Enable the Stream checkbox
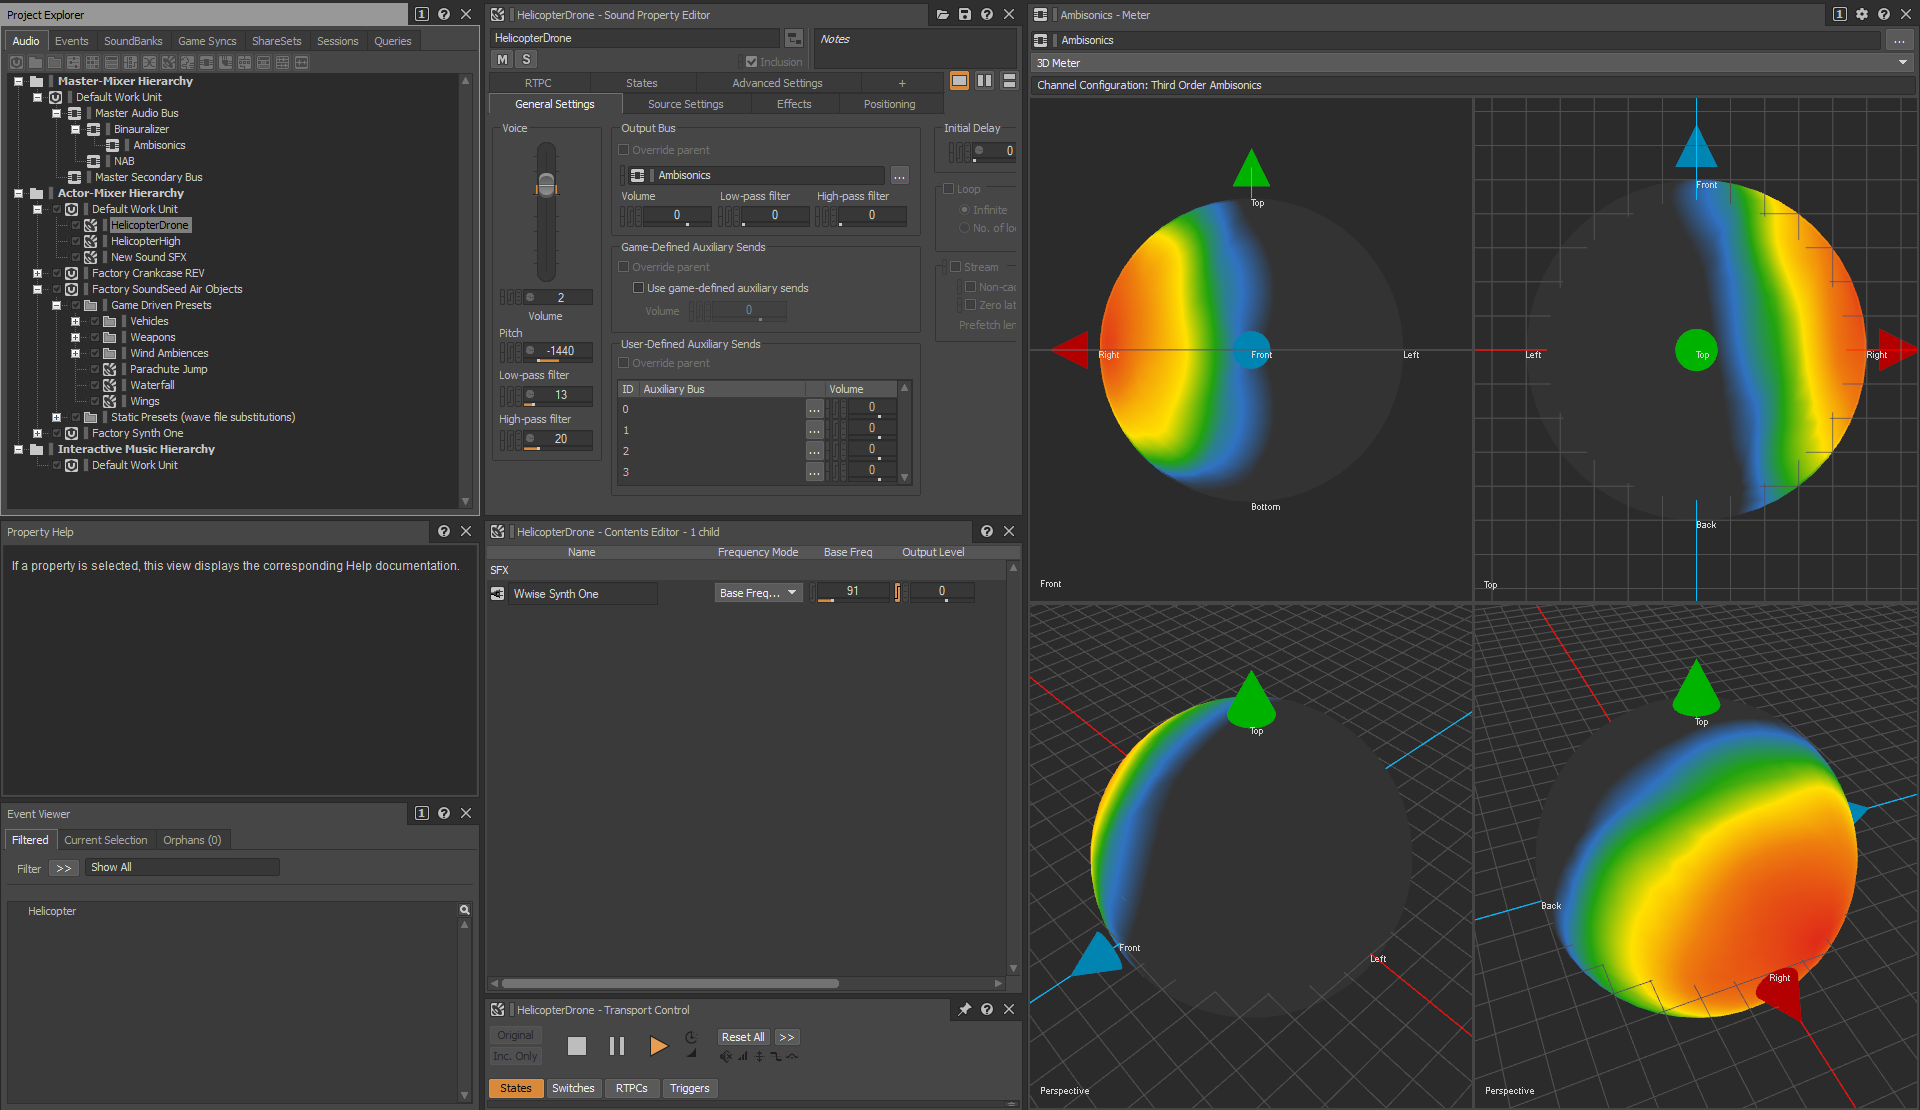 coord(956,267)
